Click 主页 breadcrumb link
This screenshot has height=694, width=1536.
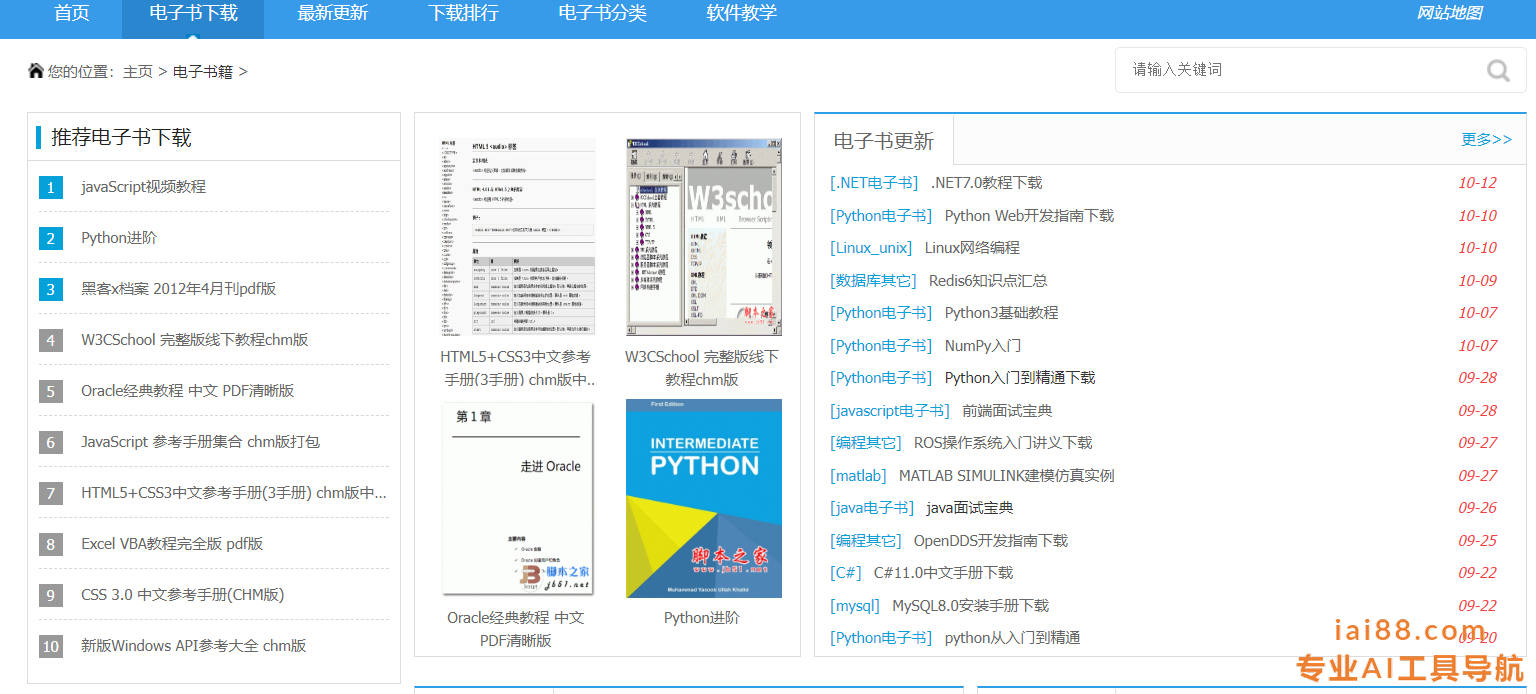click(x=138, y=72)
